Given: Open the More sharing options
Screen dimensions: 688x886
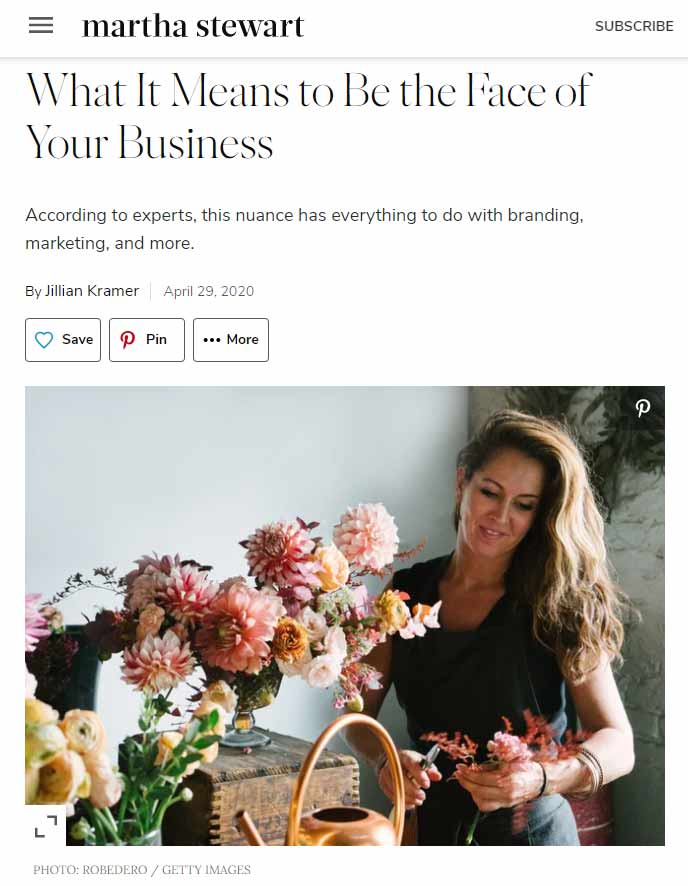Looking at the screenshot, I should [x=242, y=340].
